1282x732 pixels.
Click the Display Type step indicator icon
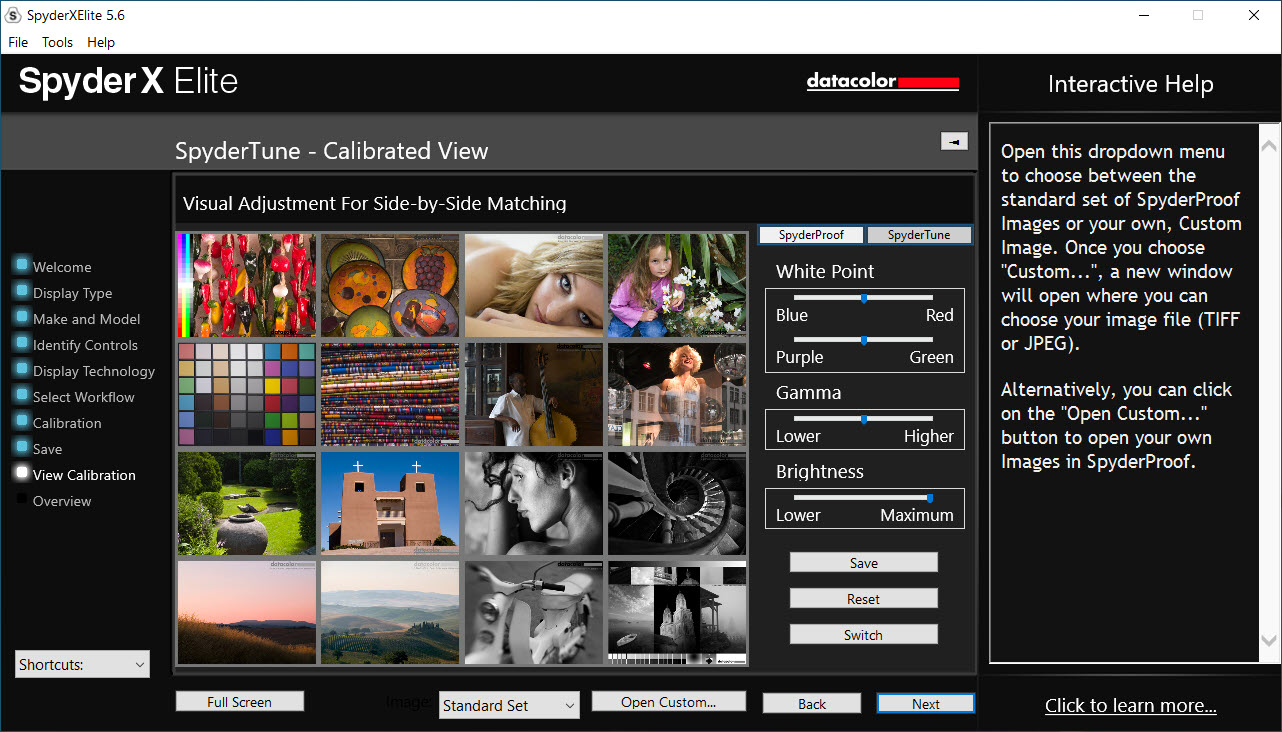point(22,291)
